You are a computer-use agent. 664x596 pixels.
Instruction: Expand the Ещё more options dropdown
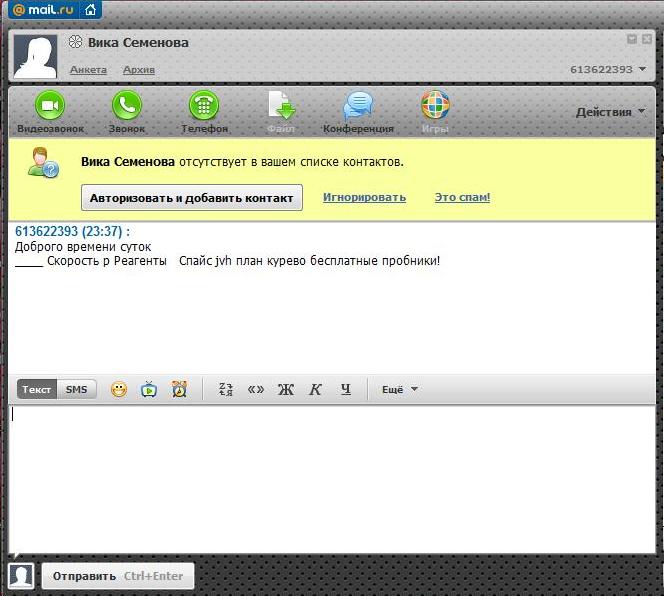[x=400, y=390]
